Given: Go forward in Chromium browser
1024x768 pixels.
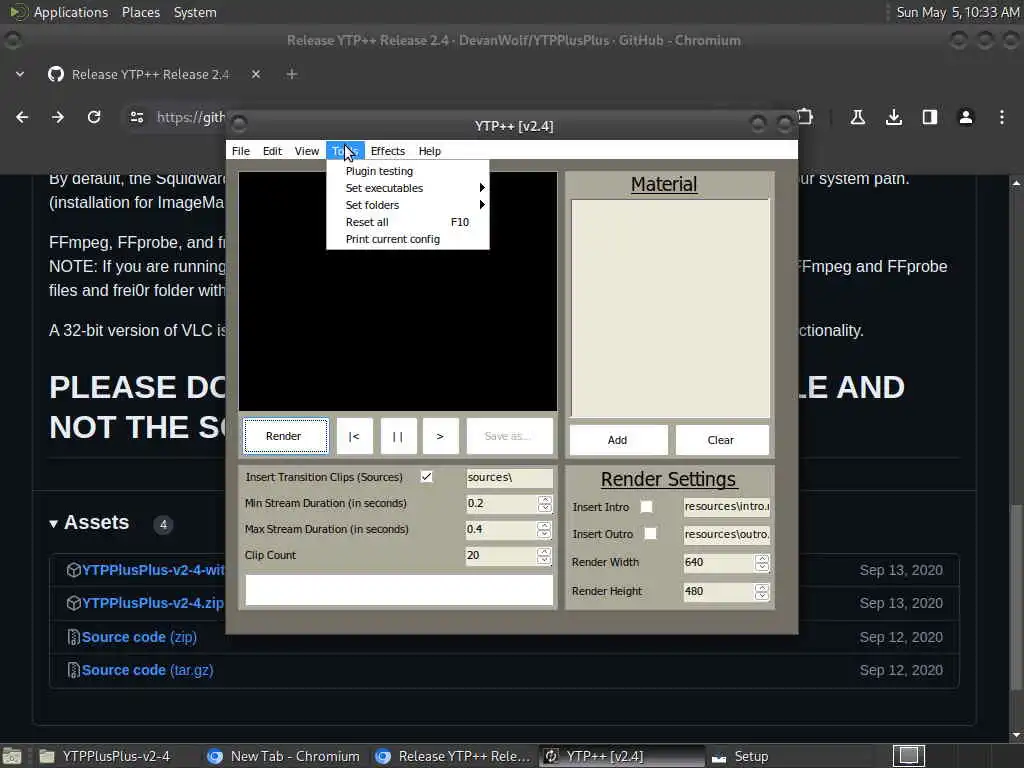Looking at the screenshot, I should click(x=58, y=117).
